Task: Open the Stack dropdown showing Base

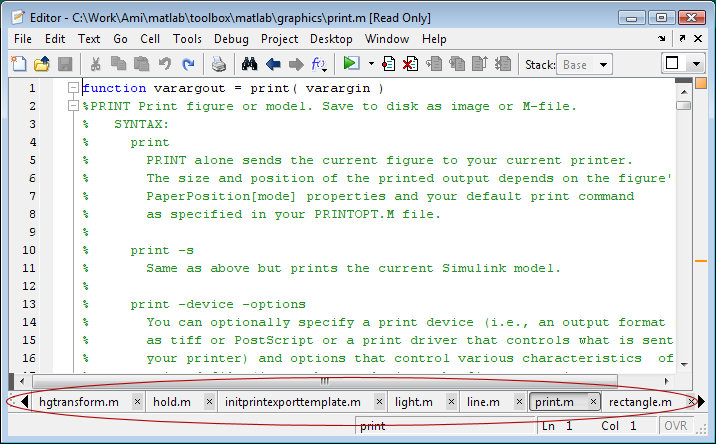Action: (585, 64)
